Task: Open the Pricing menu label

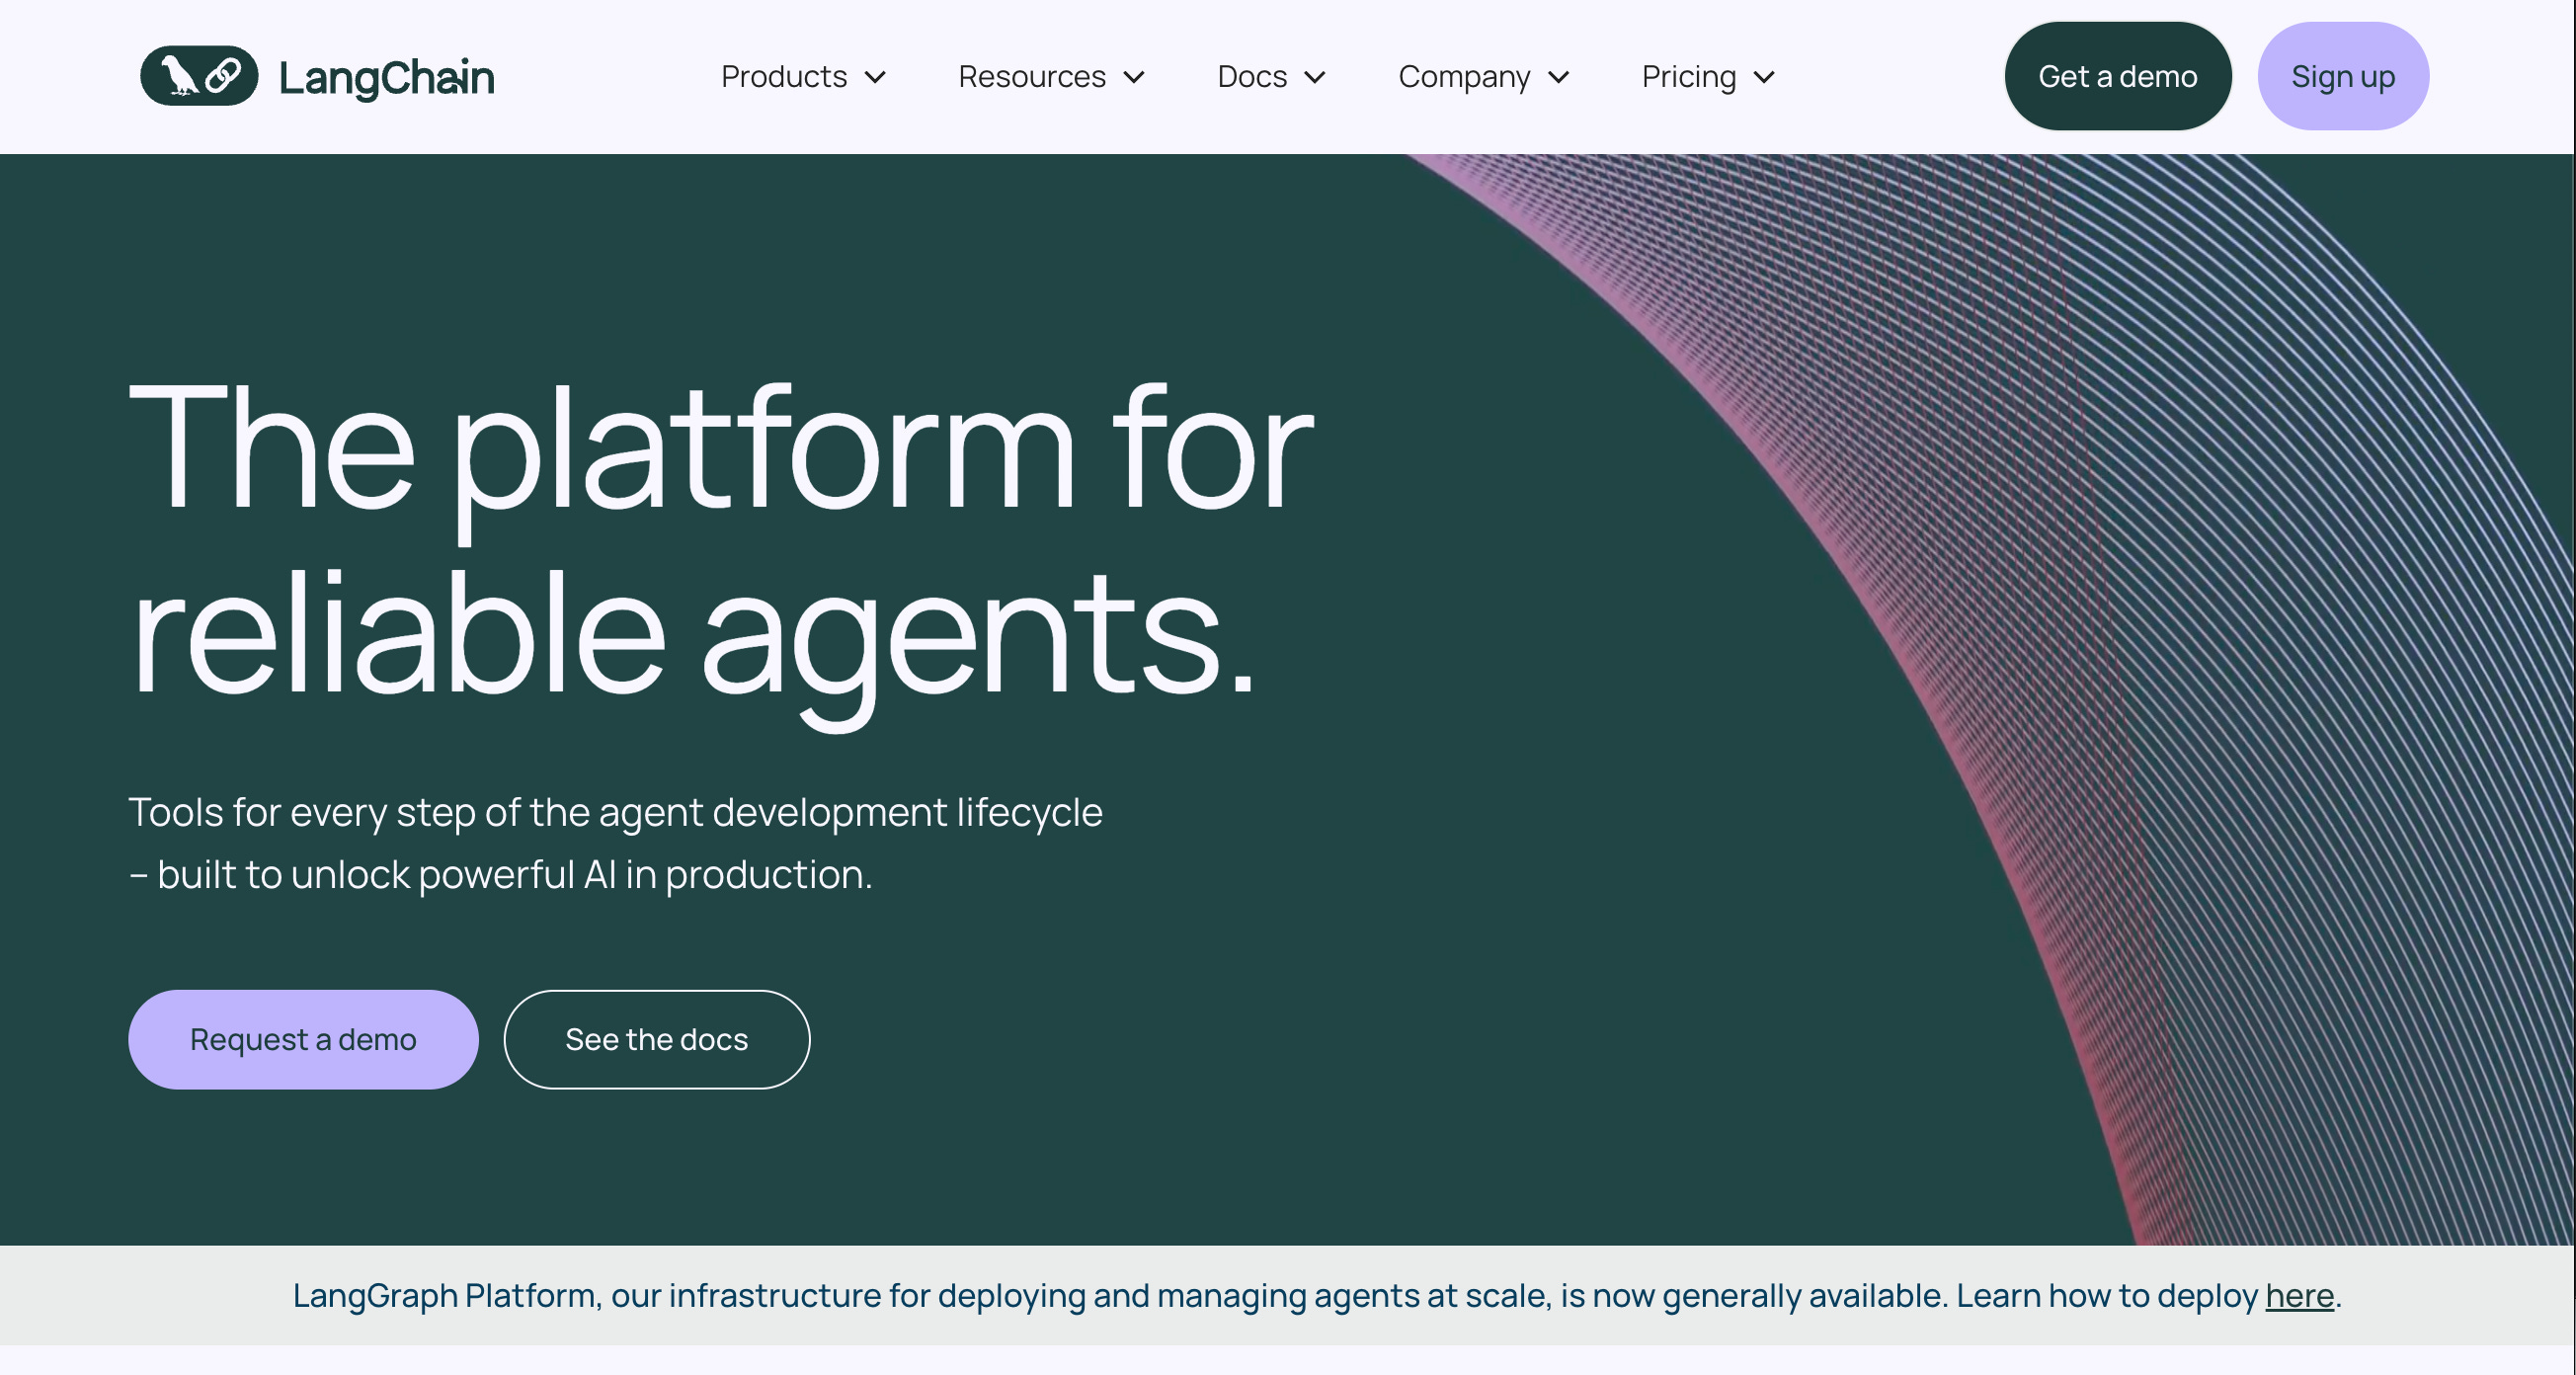Action: click(x=1688, y=77)
